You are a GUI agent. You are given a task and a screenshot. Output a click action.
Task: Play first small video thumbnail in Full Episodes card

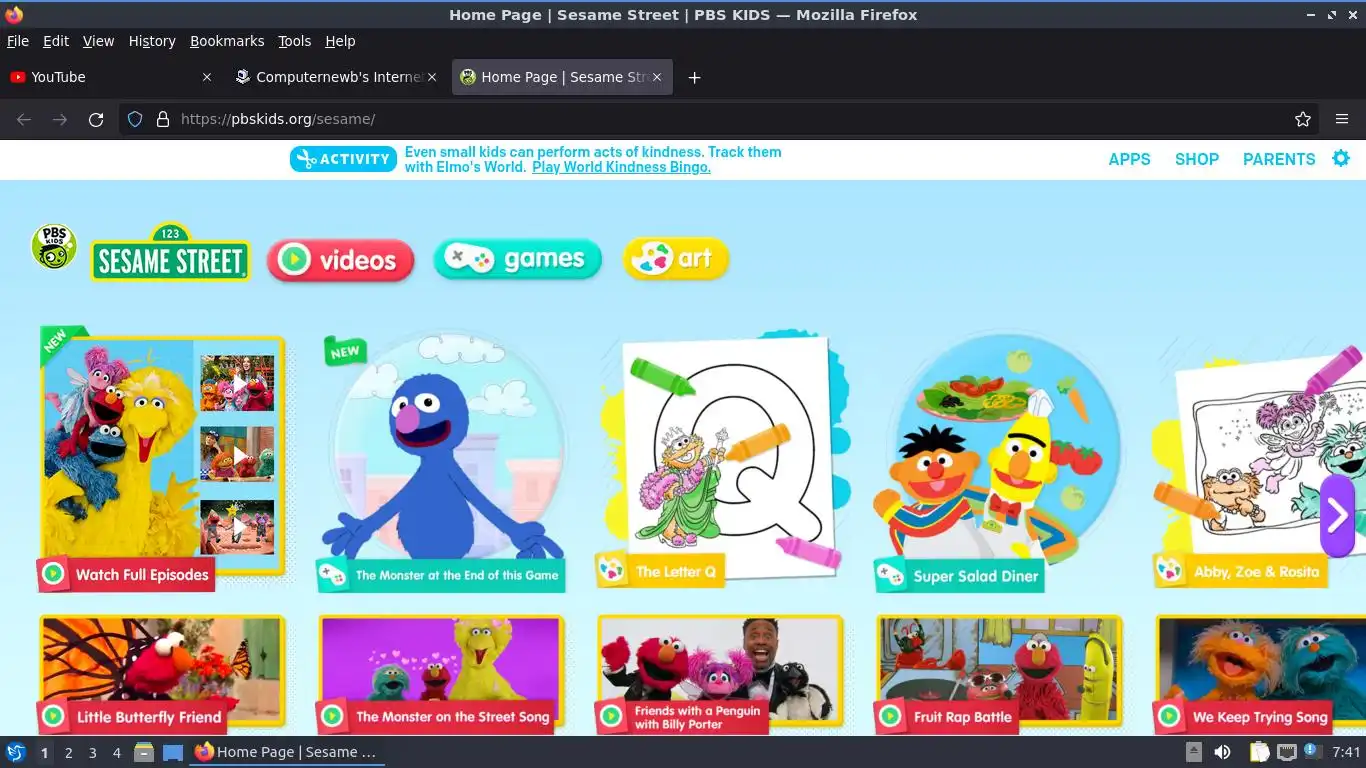(x=237, y=383)
